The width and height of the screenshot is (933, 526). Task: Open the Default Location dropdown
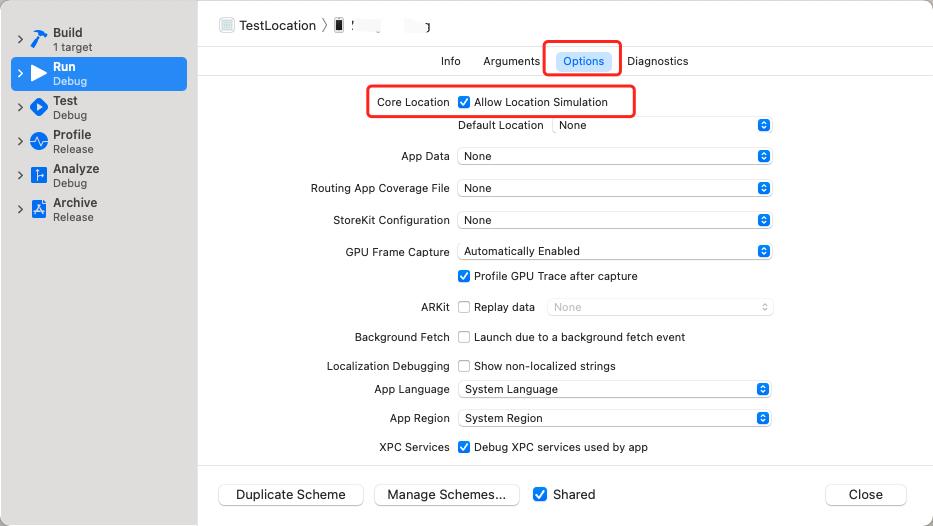(x=662, y=125)
